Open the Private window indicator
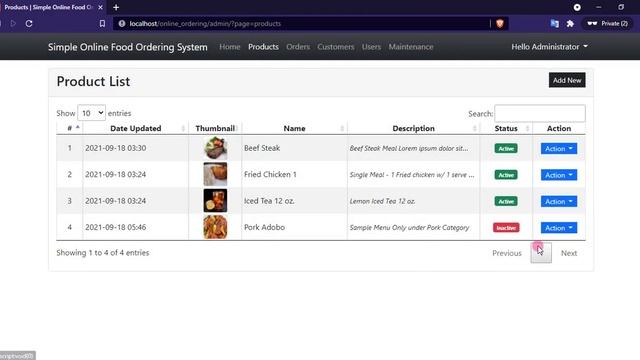The width and height of the screenshot is (640, 360). [607, 24]
